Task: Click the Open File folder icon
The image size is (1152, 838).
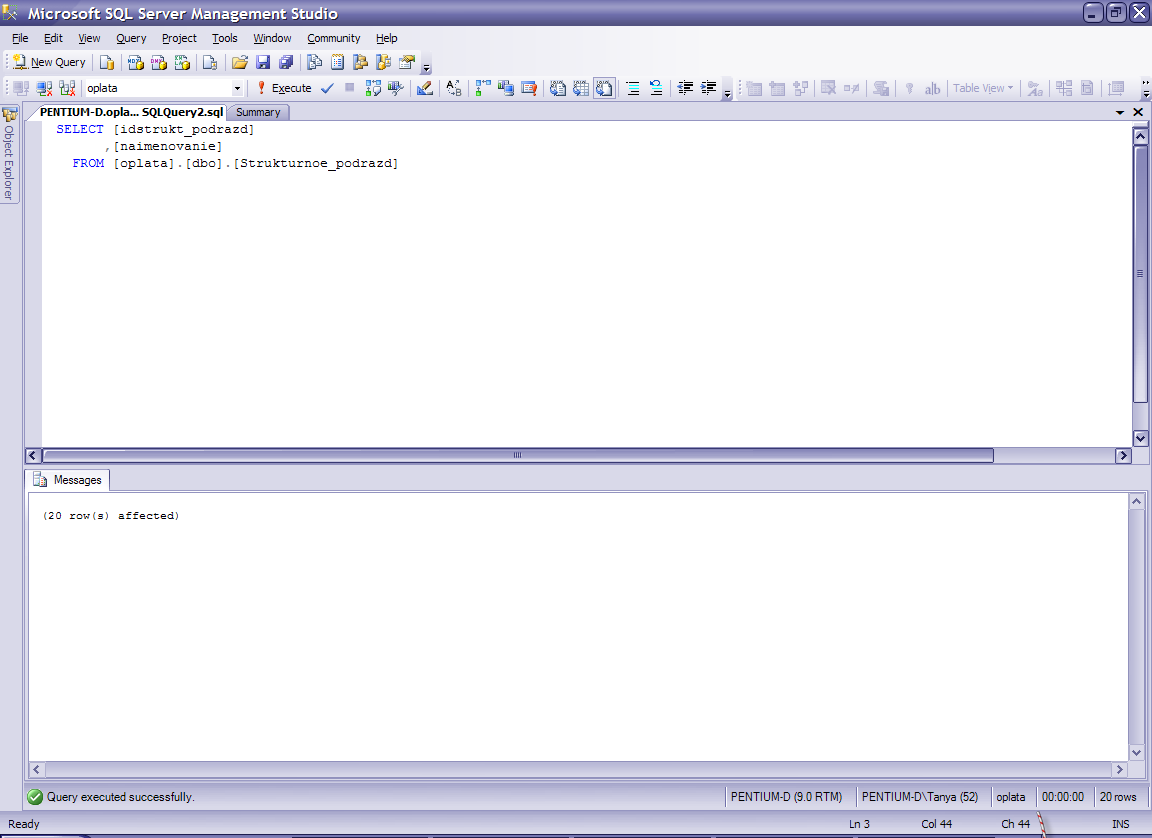Action: click(x=240, y=62)
